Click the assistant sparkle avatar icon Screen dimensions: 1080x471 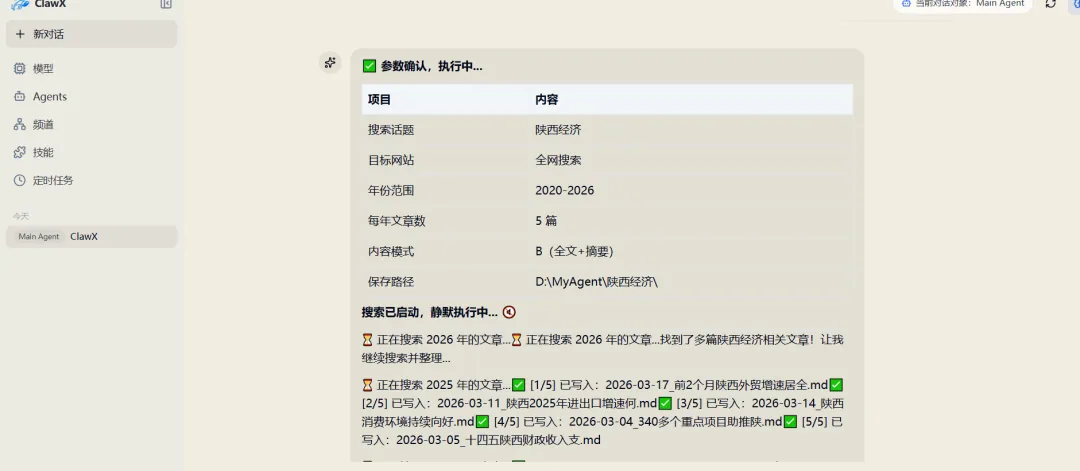coord(330,63)
